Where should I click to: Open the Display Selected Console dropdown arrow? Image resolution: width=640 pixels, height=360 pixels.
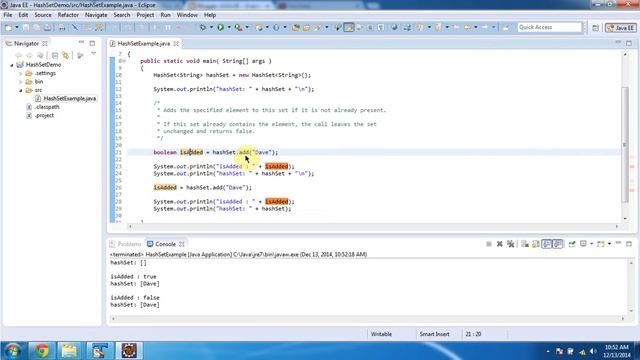591,244
